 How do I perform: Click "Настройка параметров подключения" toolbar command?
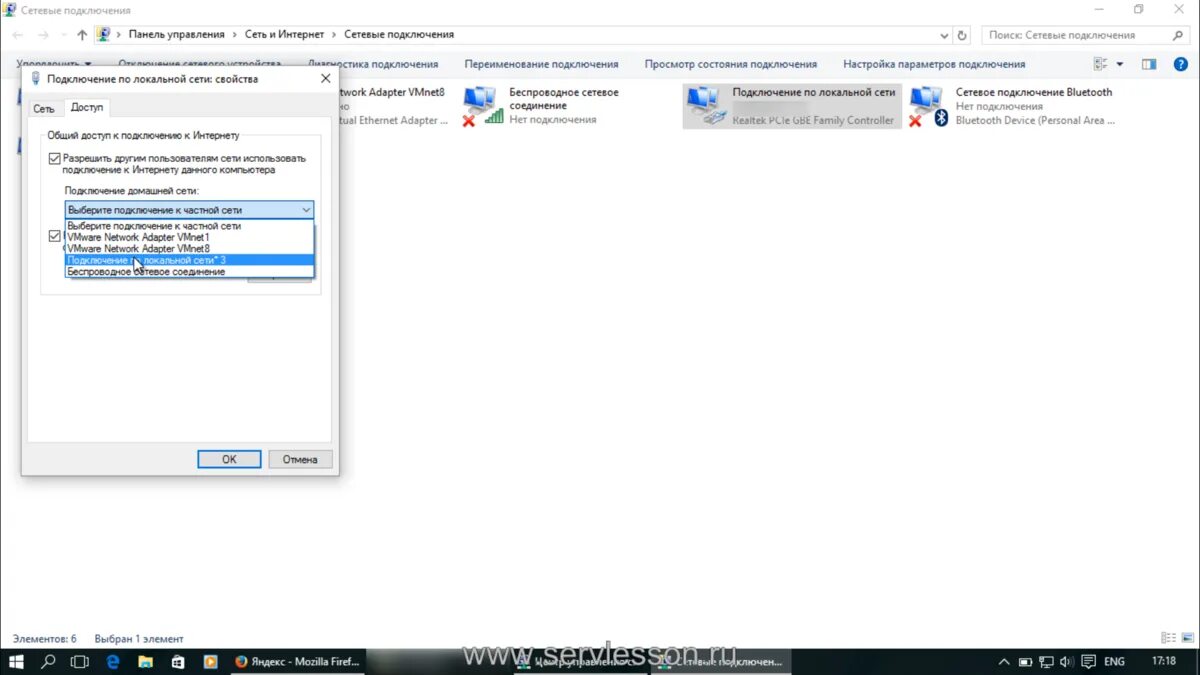[934, 64]
